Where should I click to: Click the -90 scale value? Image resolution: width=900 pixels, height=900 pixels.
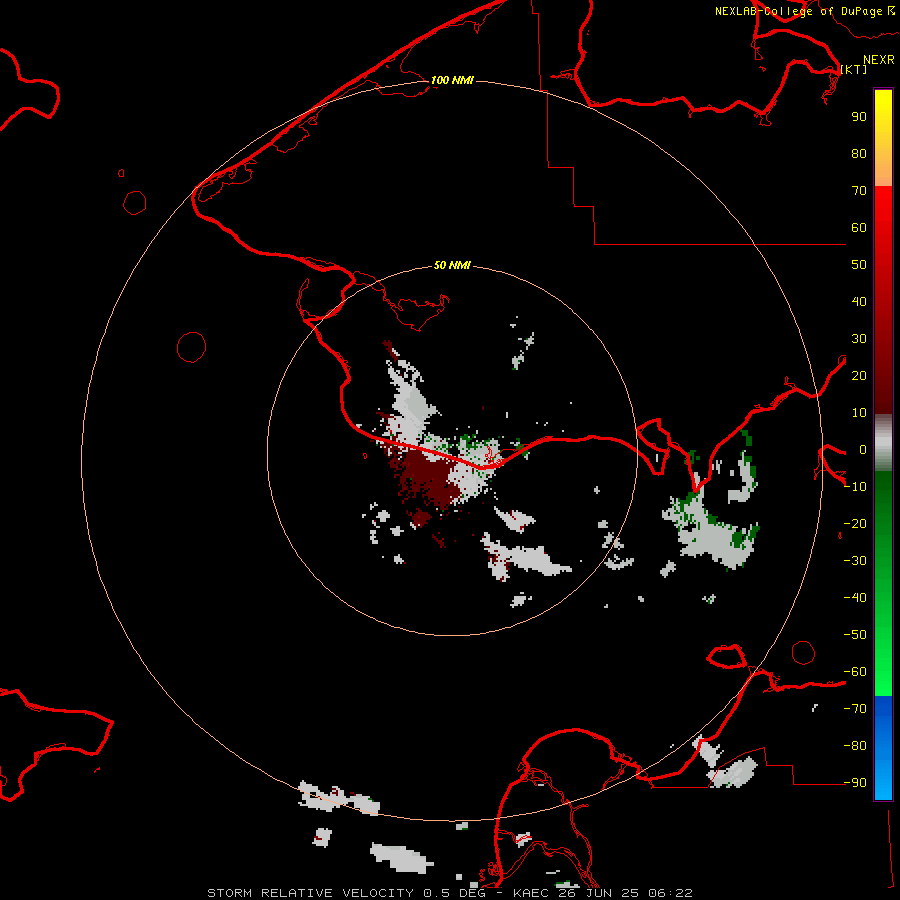pyautogui.click(x=855, y=783)
